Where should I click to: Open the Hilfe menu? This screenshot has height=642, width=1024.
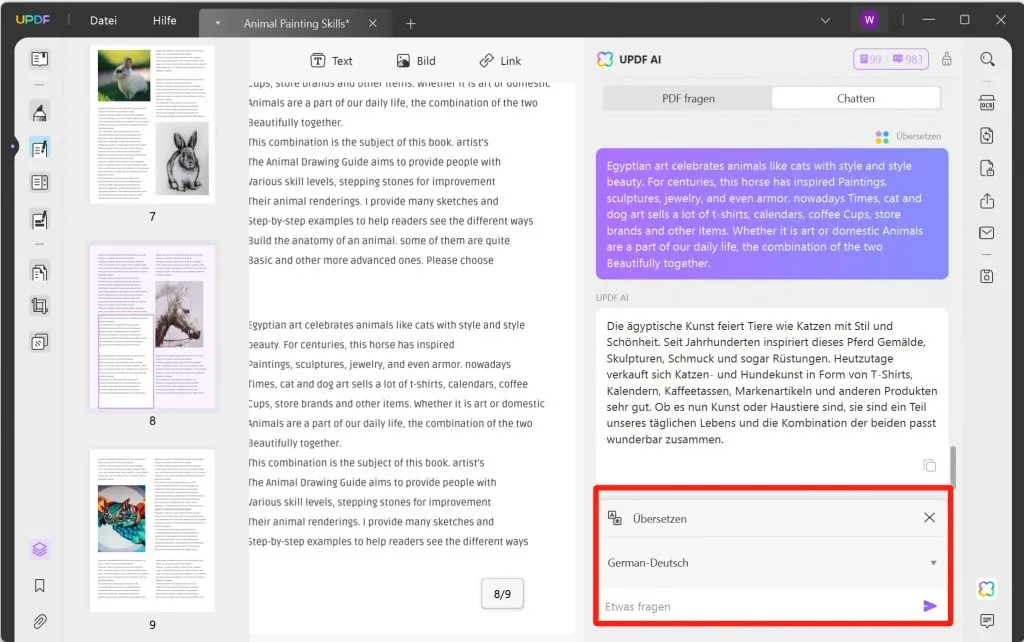click(x=165, y=20)
